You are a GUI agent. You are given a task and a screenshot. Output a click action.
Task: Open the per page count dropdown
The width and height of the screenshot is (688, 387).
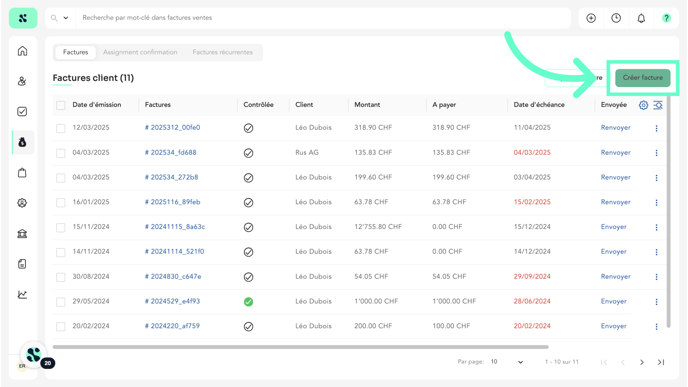507,362
